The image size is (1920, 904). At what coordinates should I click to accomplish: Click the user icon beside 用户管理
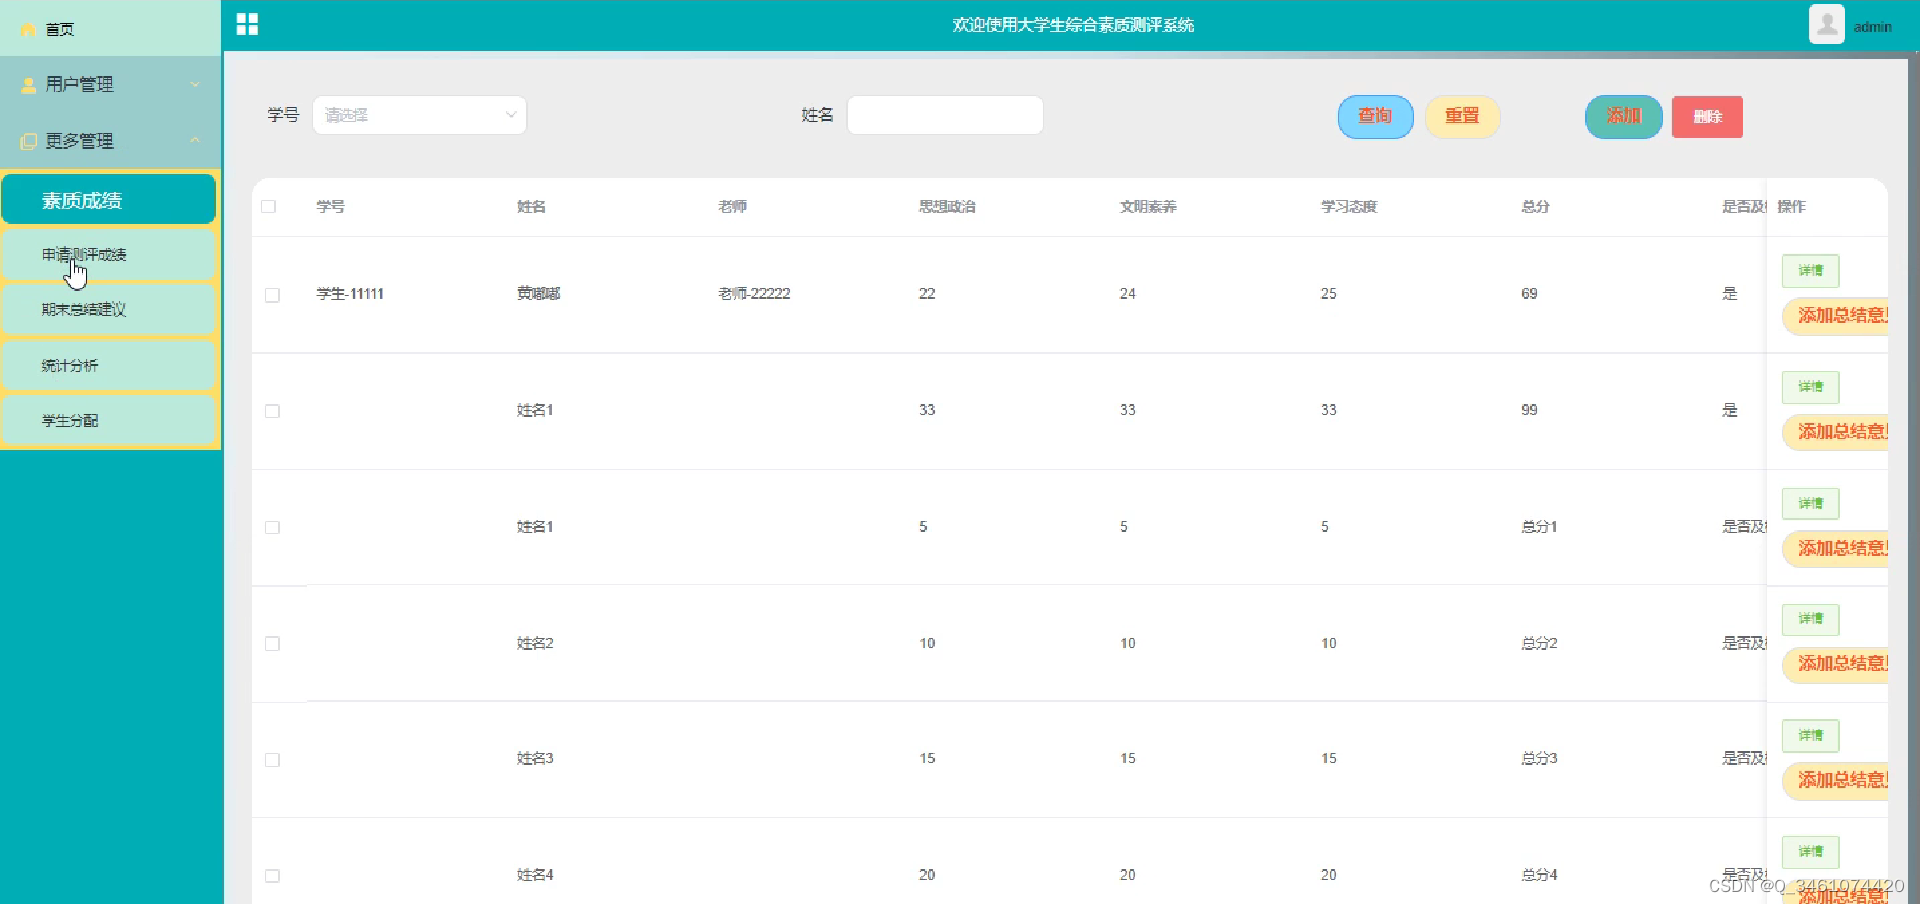click(29, 85)
